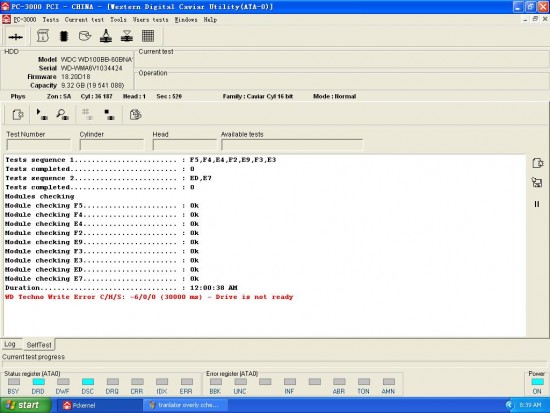Click the Family: Caviar Cyl 16 bit text
Screen dimensions: 550x413
point(258,96)
